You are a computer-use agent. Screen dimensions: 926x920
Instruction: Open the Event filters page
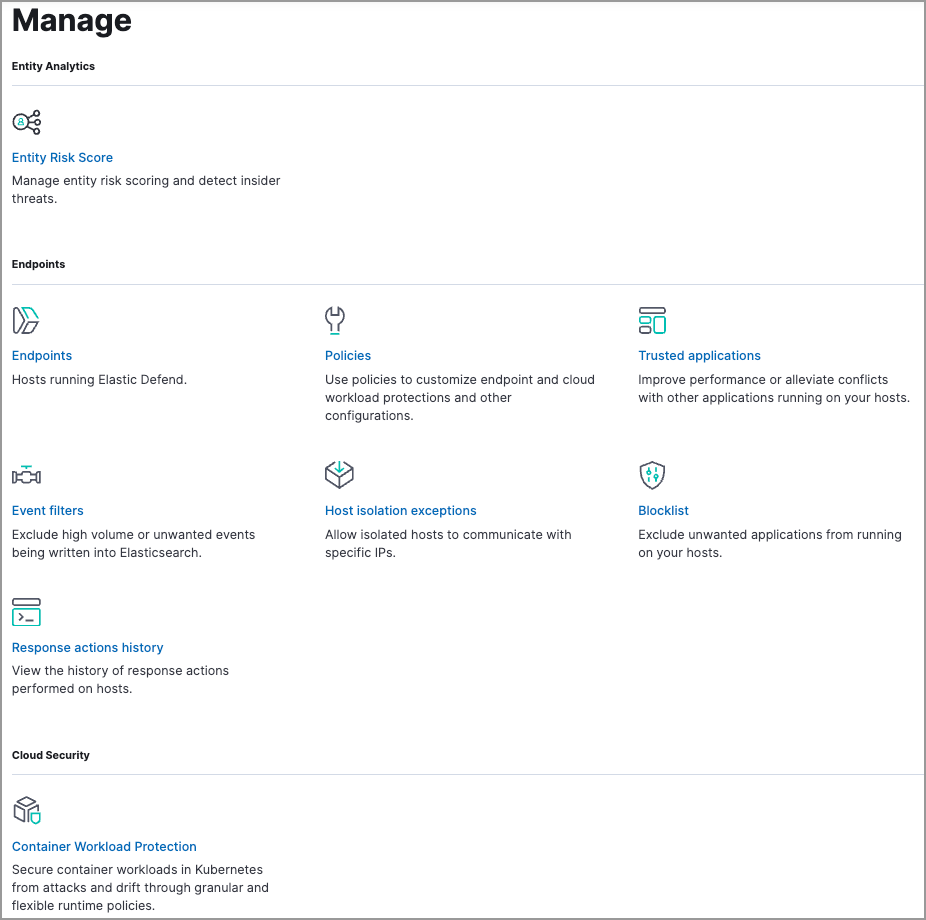point(47,510)
